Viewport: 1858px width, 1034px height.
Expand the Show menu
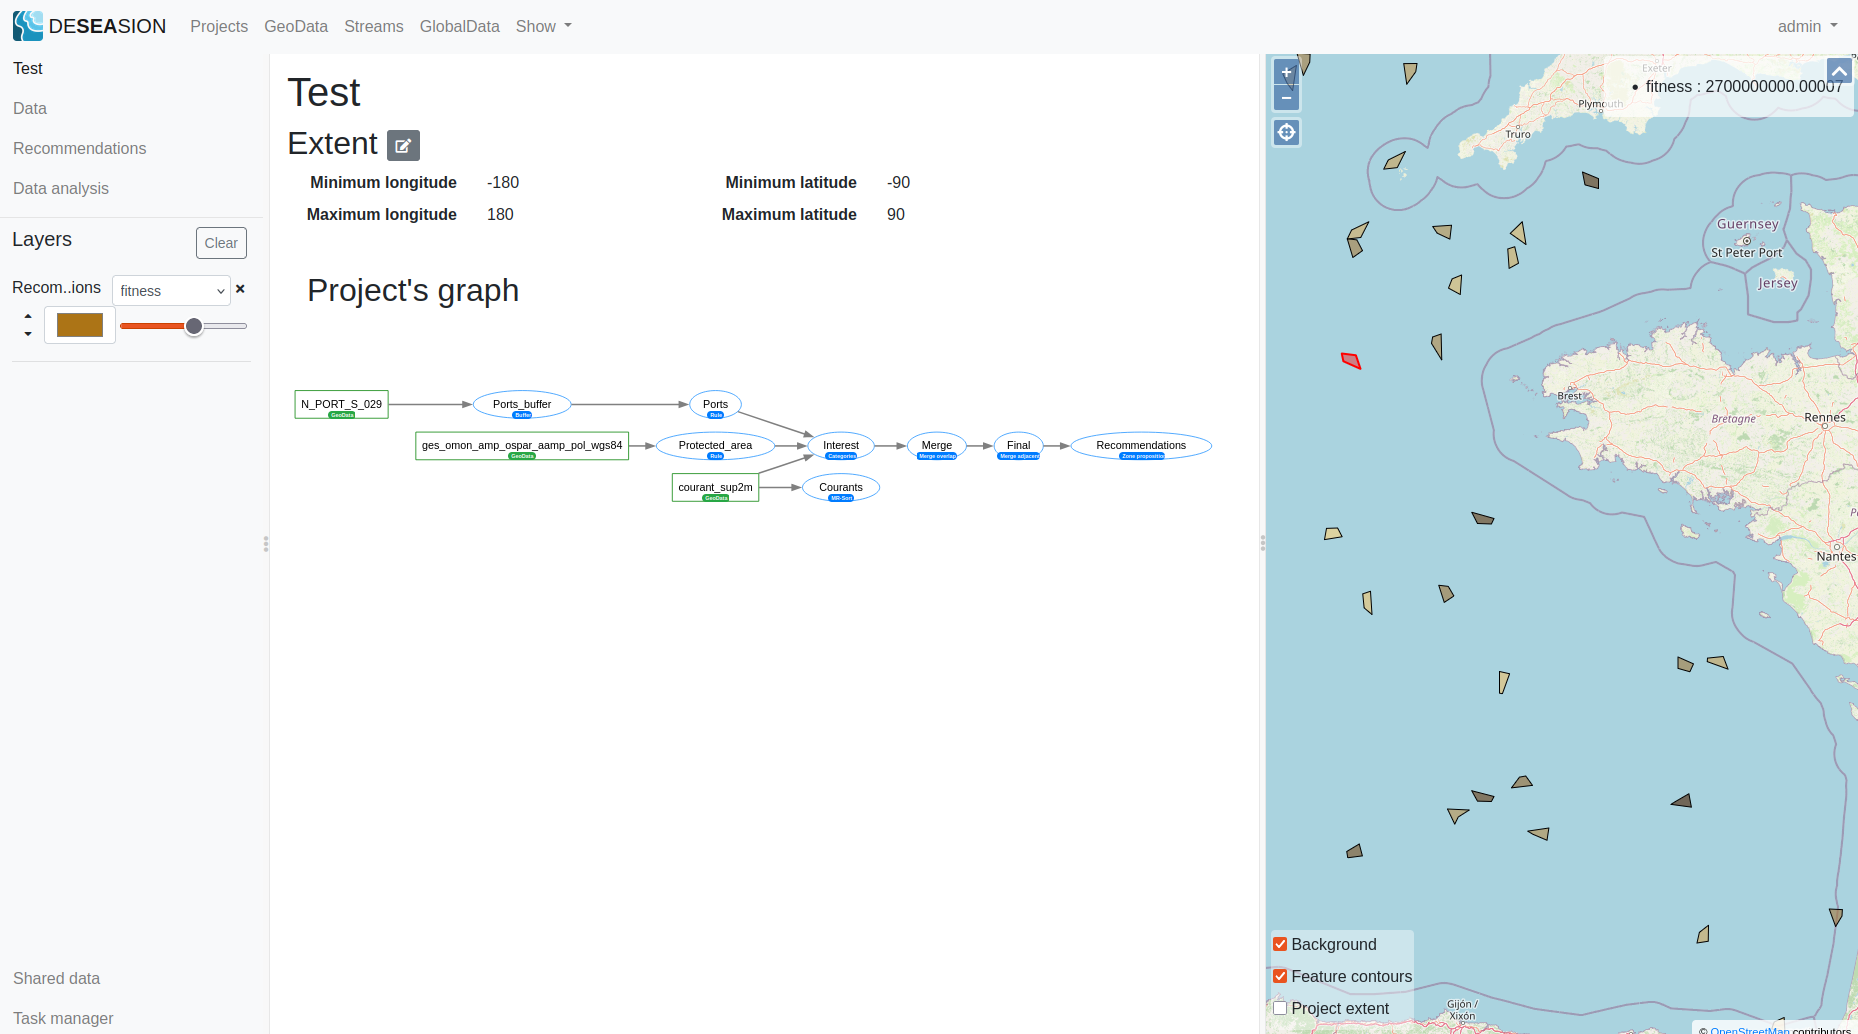[x=543, y=26]
